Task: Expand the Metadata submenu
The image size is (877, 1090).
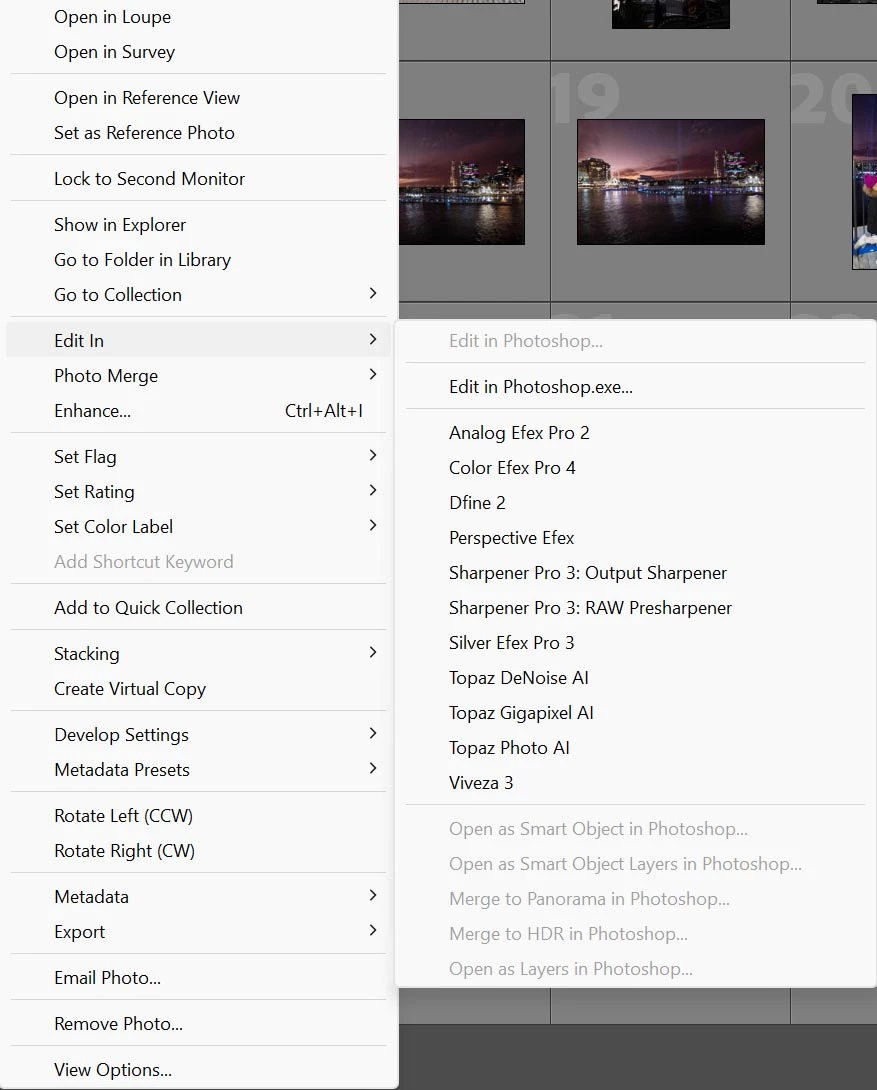Action: [198, 896]
